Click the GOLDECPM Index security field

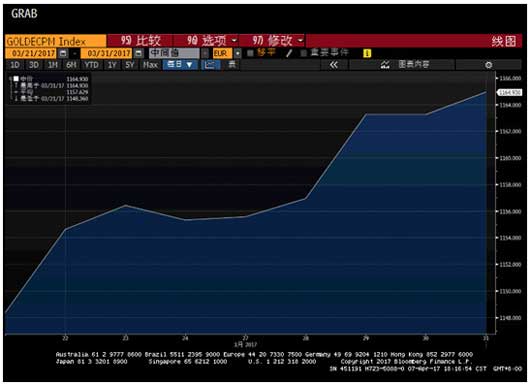click(55, 42)
